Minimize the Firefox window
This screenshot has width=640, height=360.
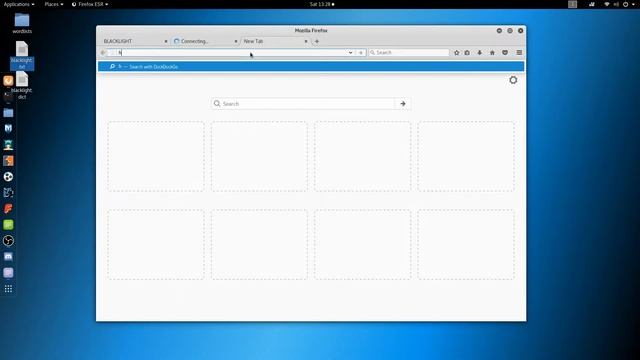pyautogui.click(x=499, y=31)
